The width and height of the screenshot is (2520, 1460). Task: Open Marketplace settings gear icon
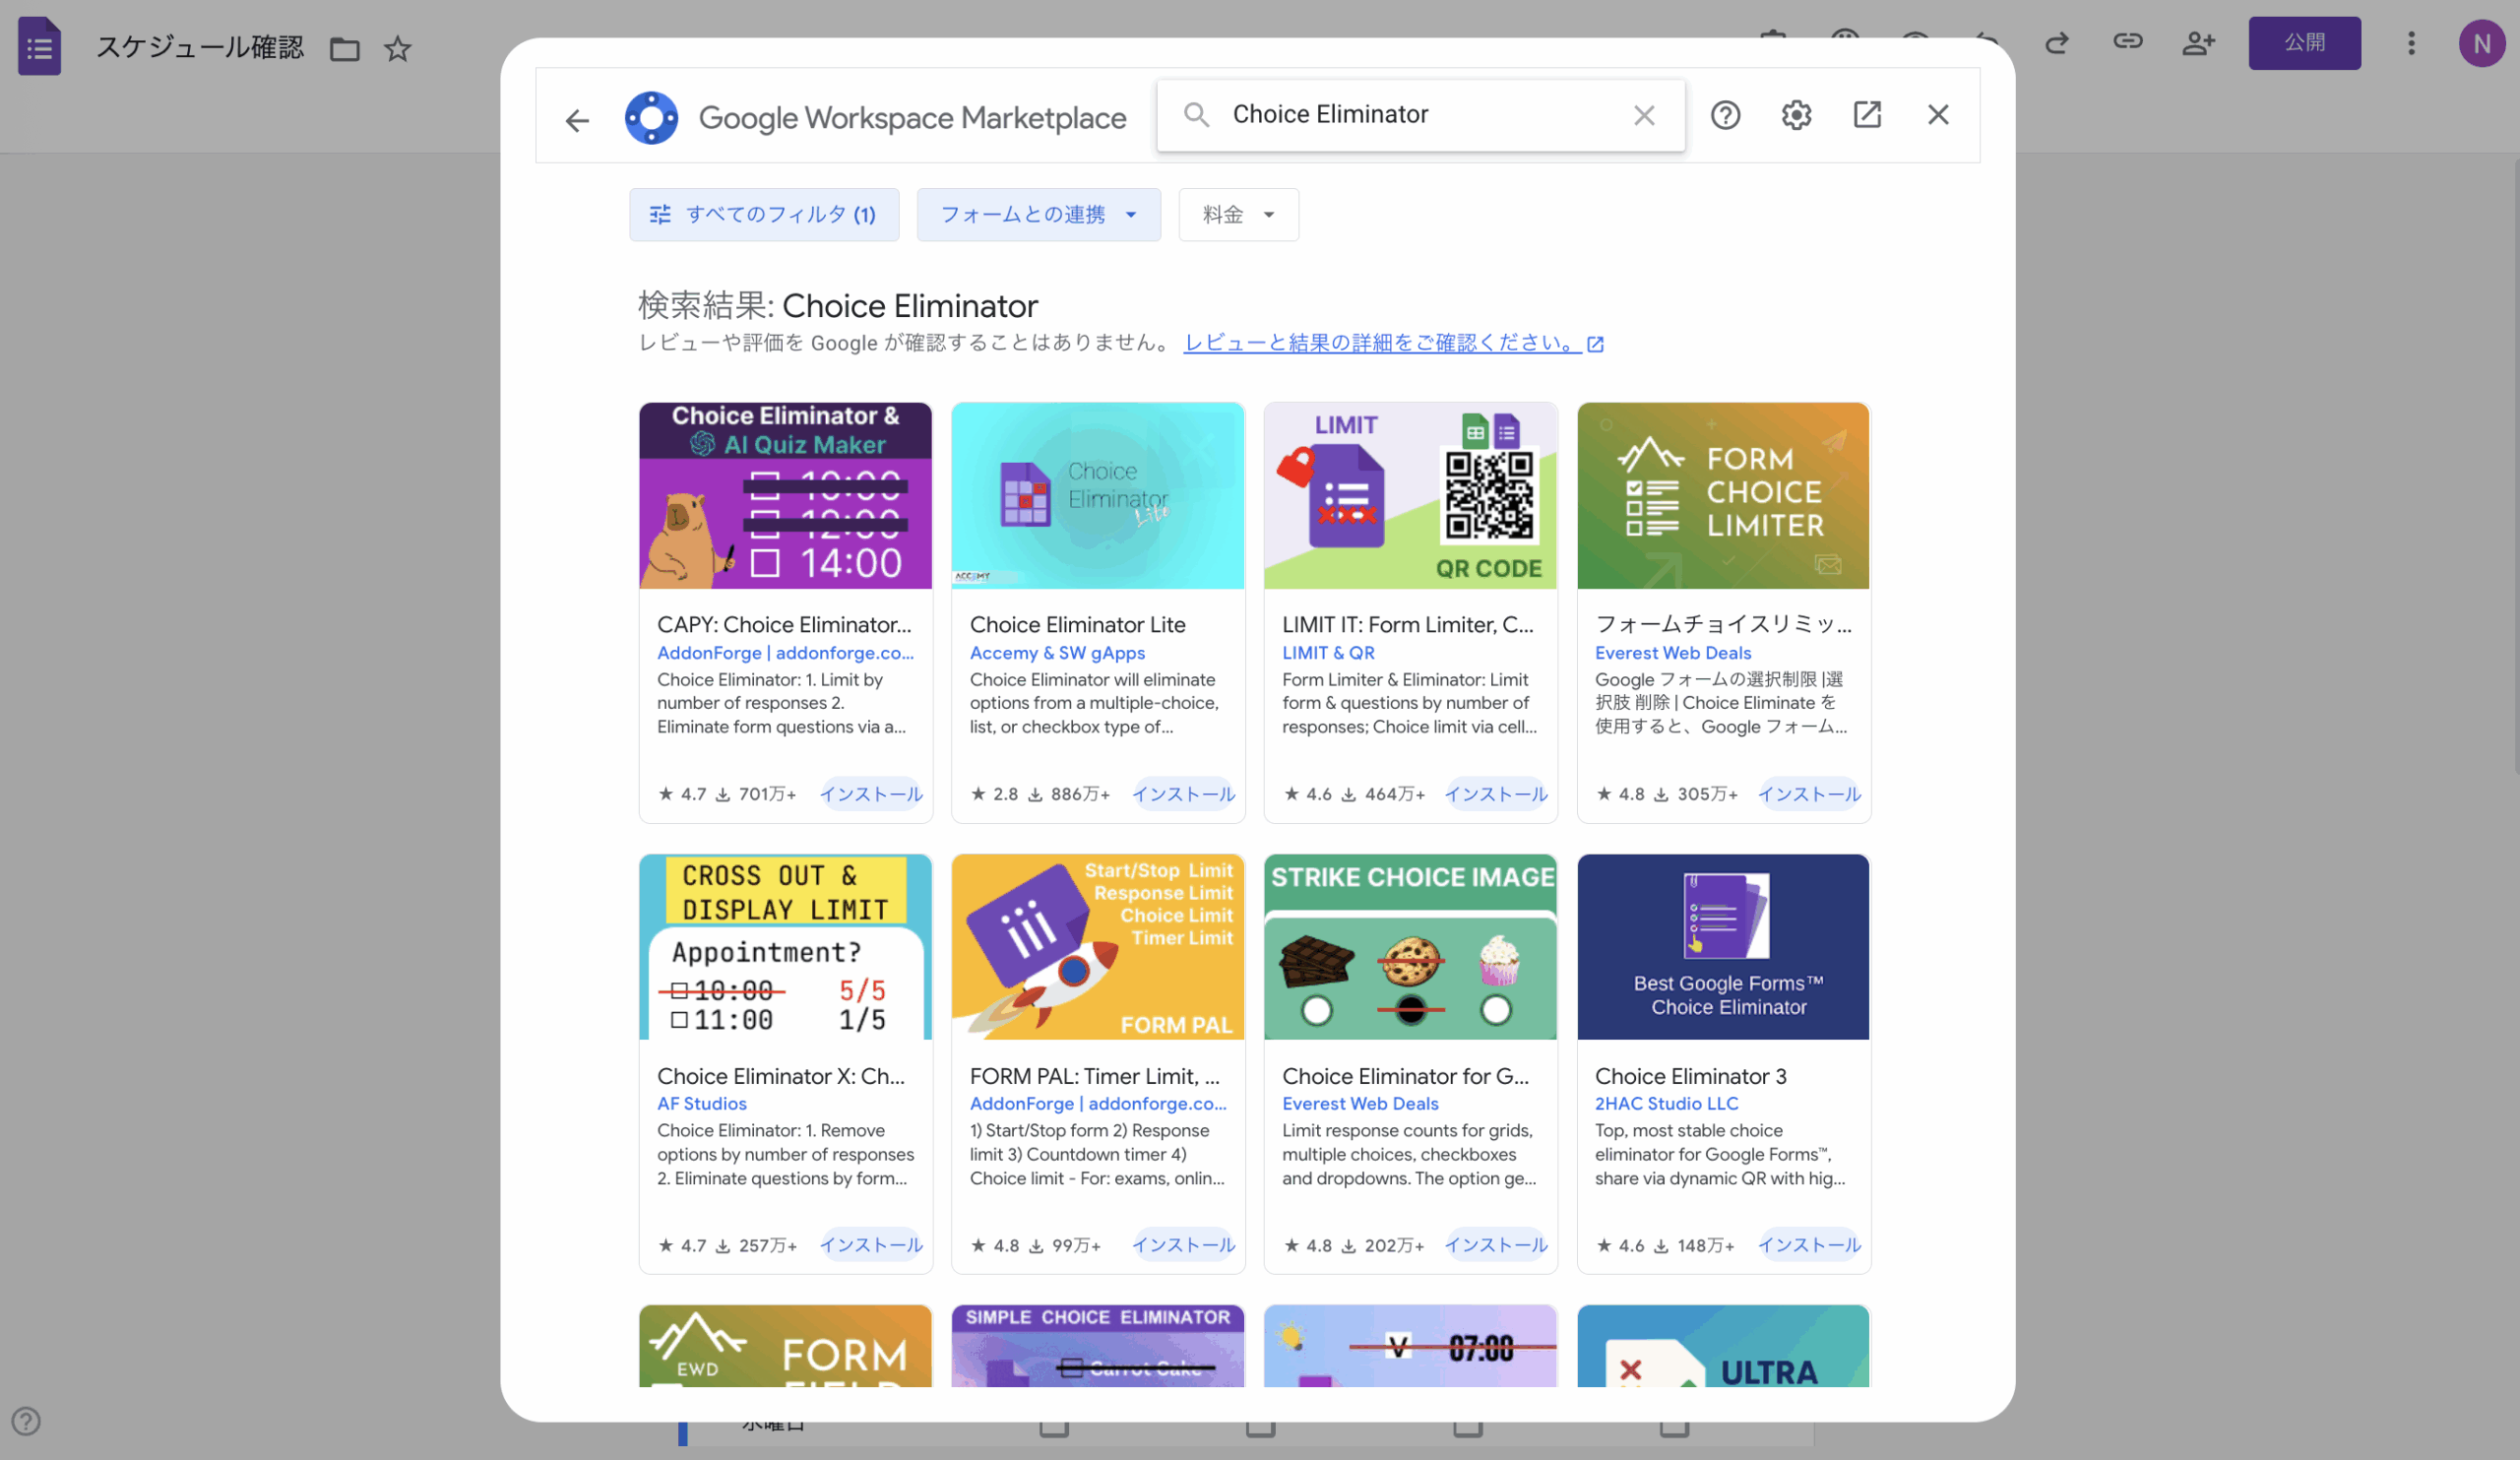[x=1796, y=115]
